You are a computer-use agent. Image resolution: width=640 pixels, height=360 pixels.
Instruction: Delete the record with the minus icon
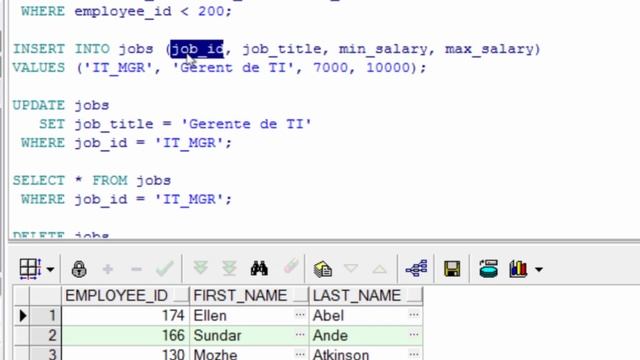point(136,269)
